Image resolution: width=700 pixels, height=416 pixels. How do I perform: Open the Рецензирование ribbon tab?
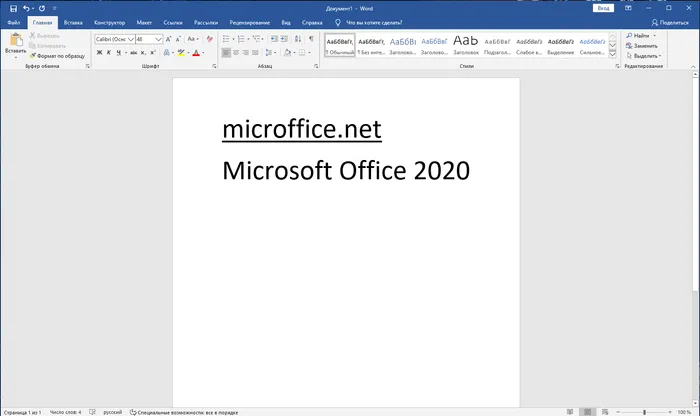click(x=250, y=22)
